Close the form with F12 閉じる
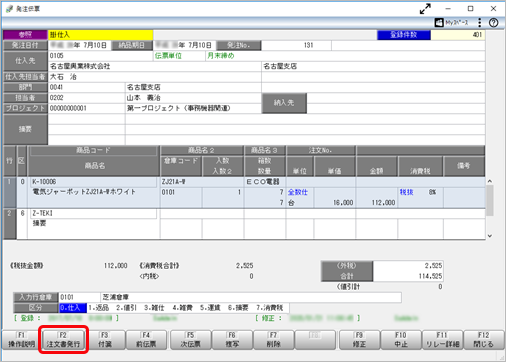Image resolution: width=506 pixels, height=362 pixels. pos(484,340)
